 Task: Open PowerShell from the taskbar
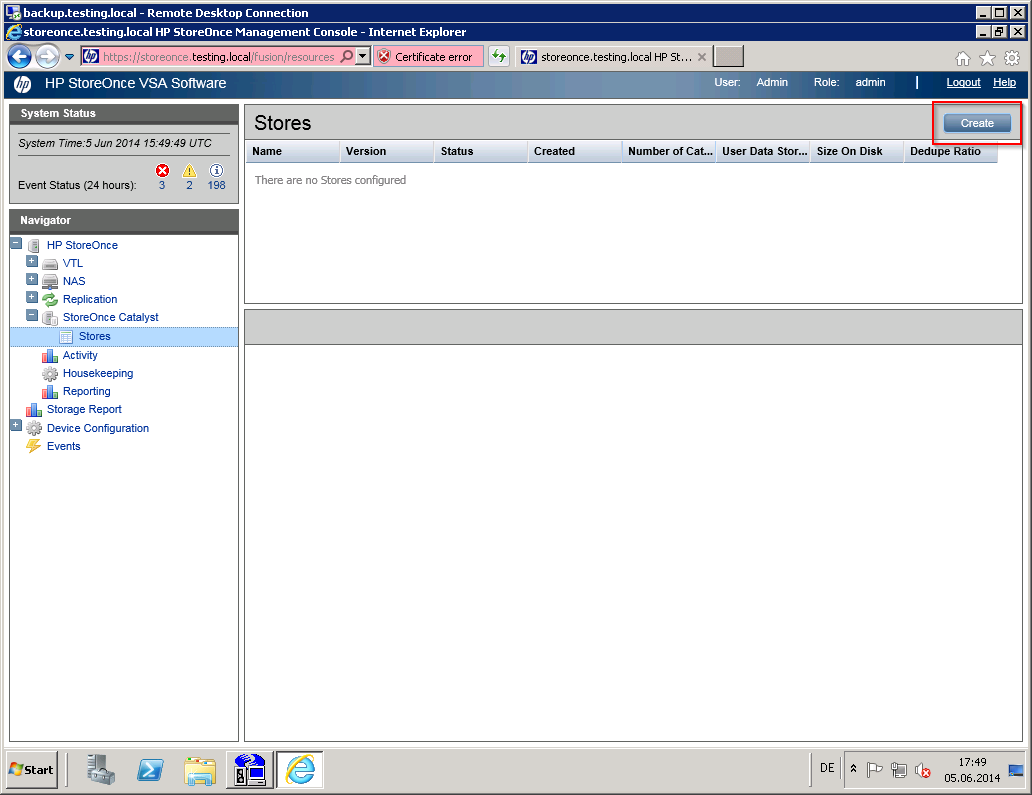tap(150, 769)
